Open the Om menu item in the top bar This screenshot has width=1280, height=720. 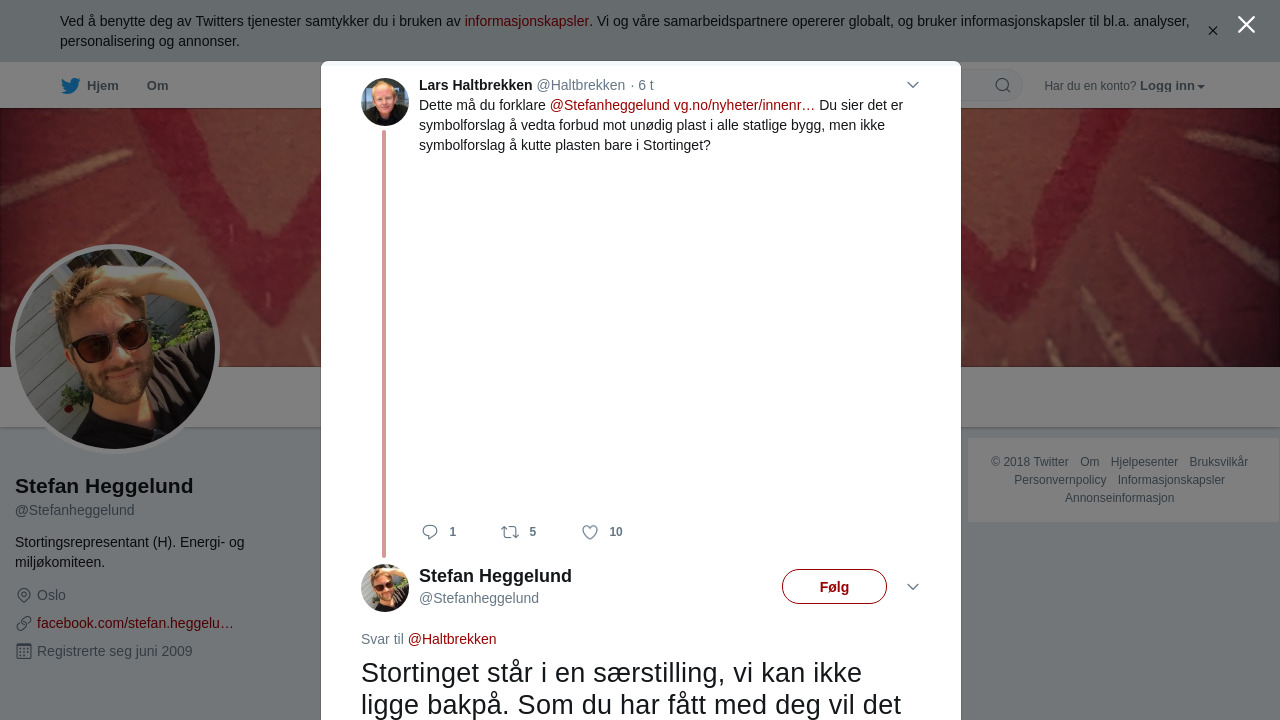(x=158, y=86)
